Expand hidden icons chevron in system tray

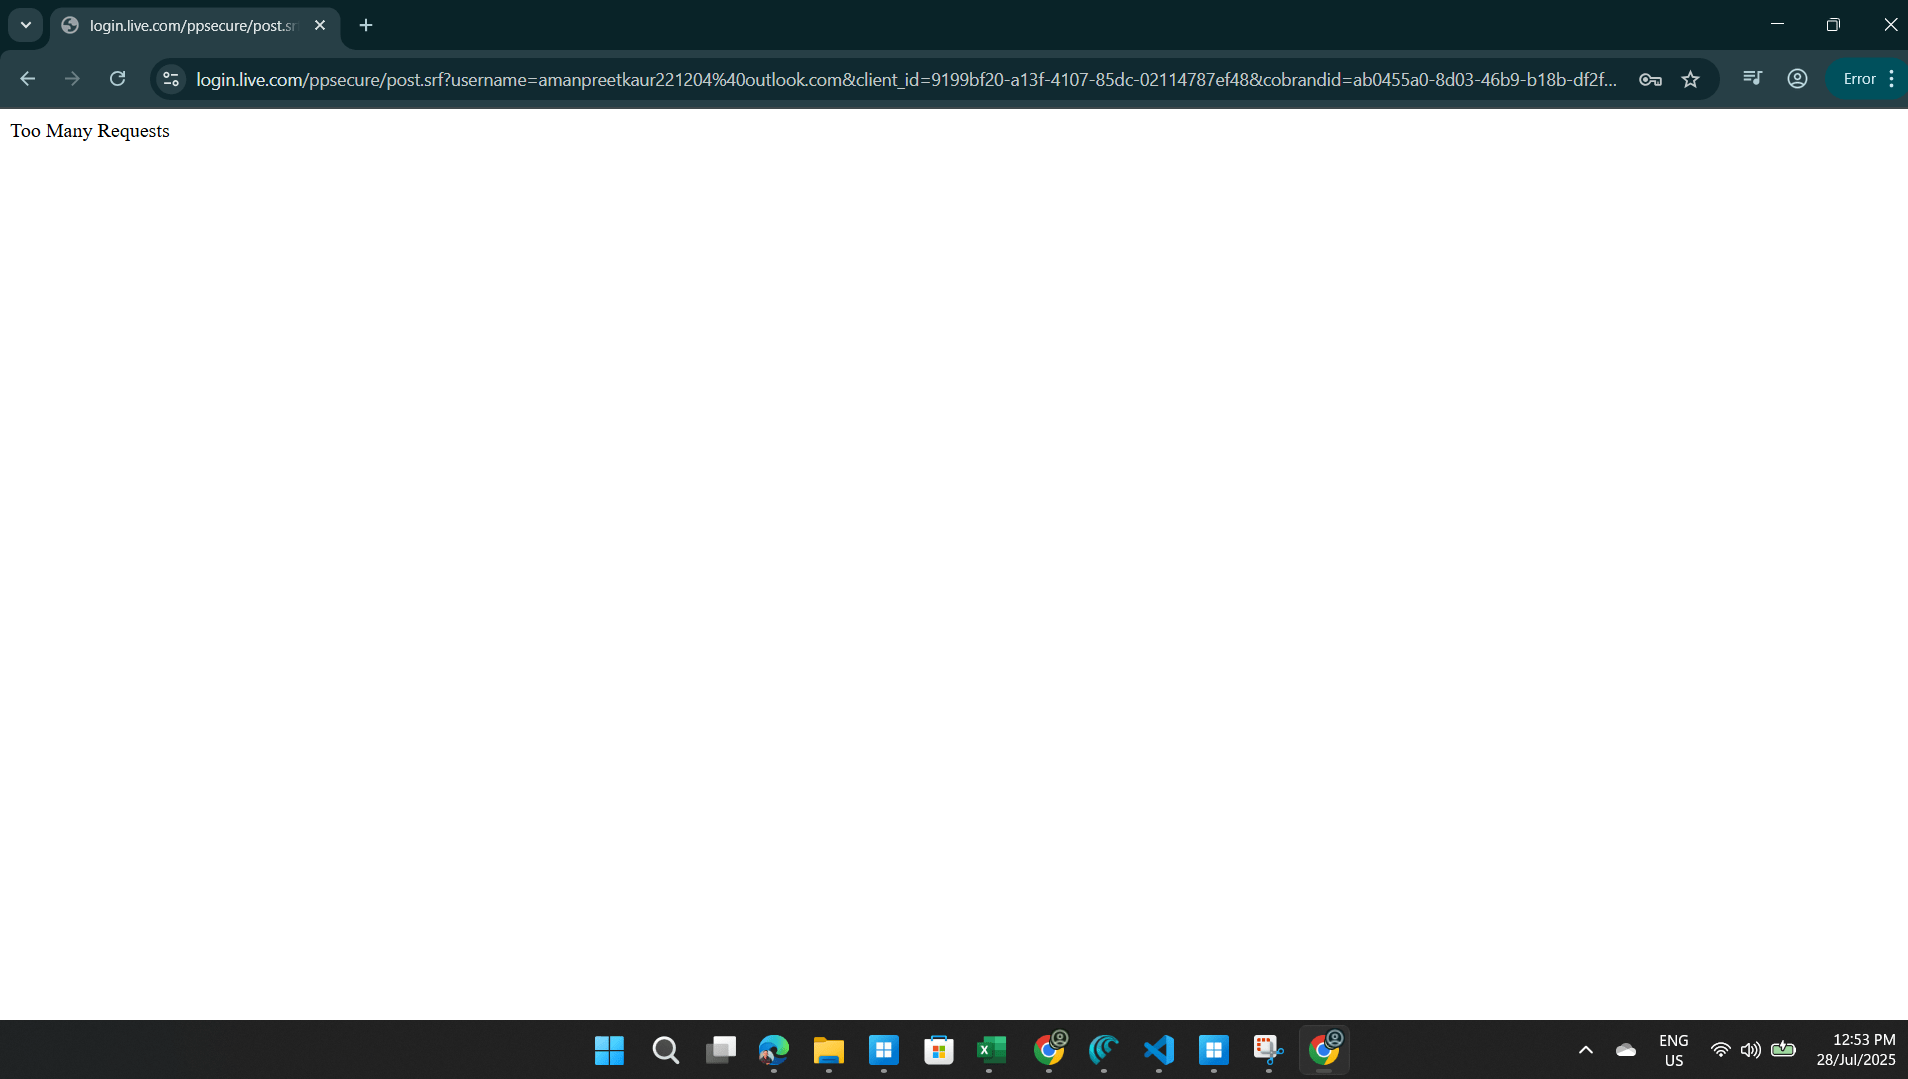pyautogui.click(x=1585, y=1050)
